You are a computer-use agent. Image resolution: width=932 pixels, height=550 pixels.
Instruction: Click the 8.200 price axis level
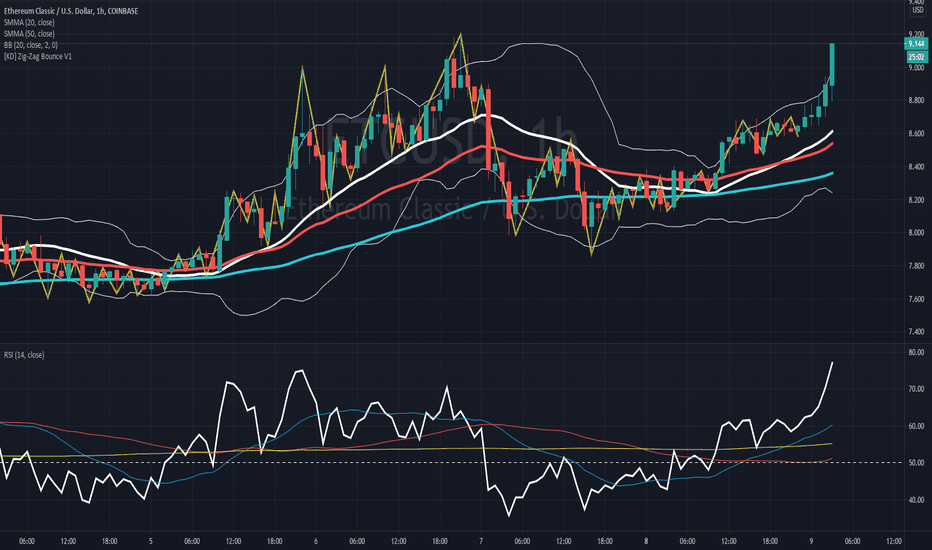(x=916, y=200)
